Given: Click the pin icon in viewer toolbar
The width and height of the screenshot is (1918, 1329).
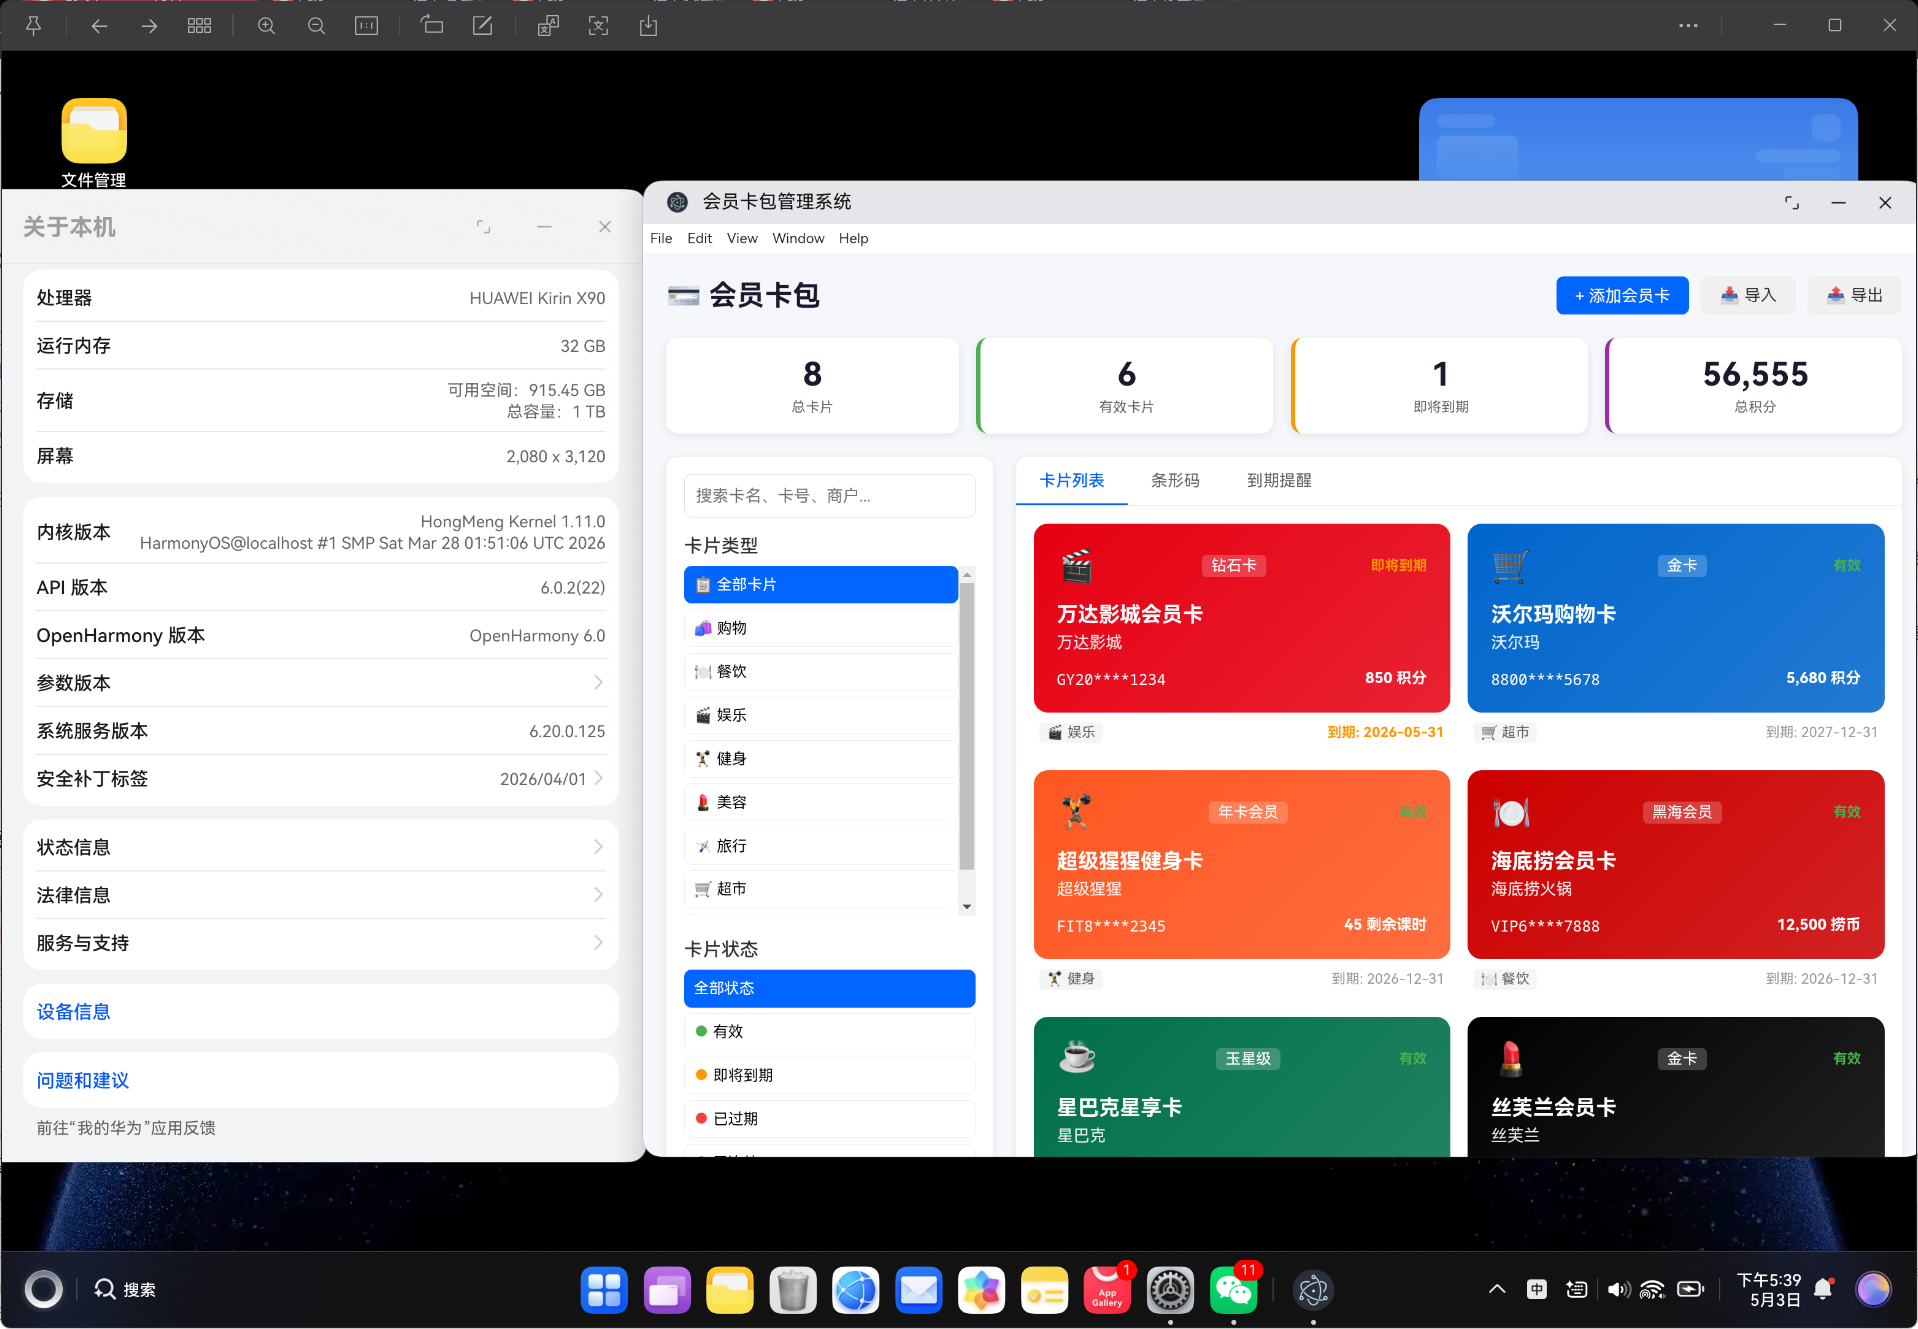Looking at the screenshot, I should (x=33, y=26).
